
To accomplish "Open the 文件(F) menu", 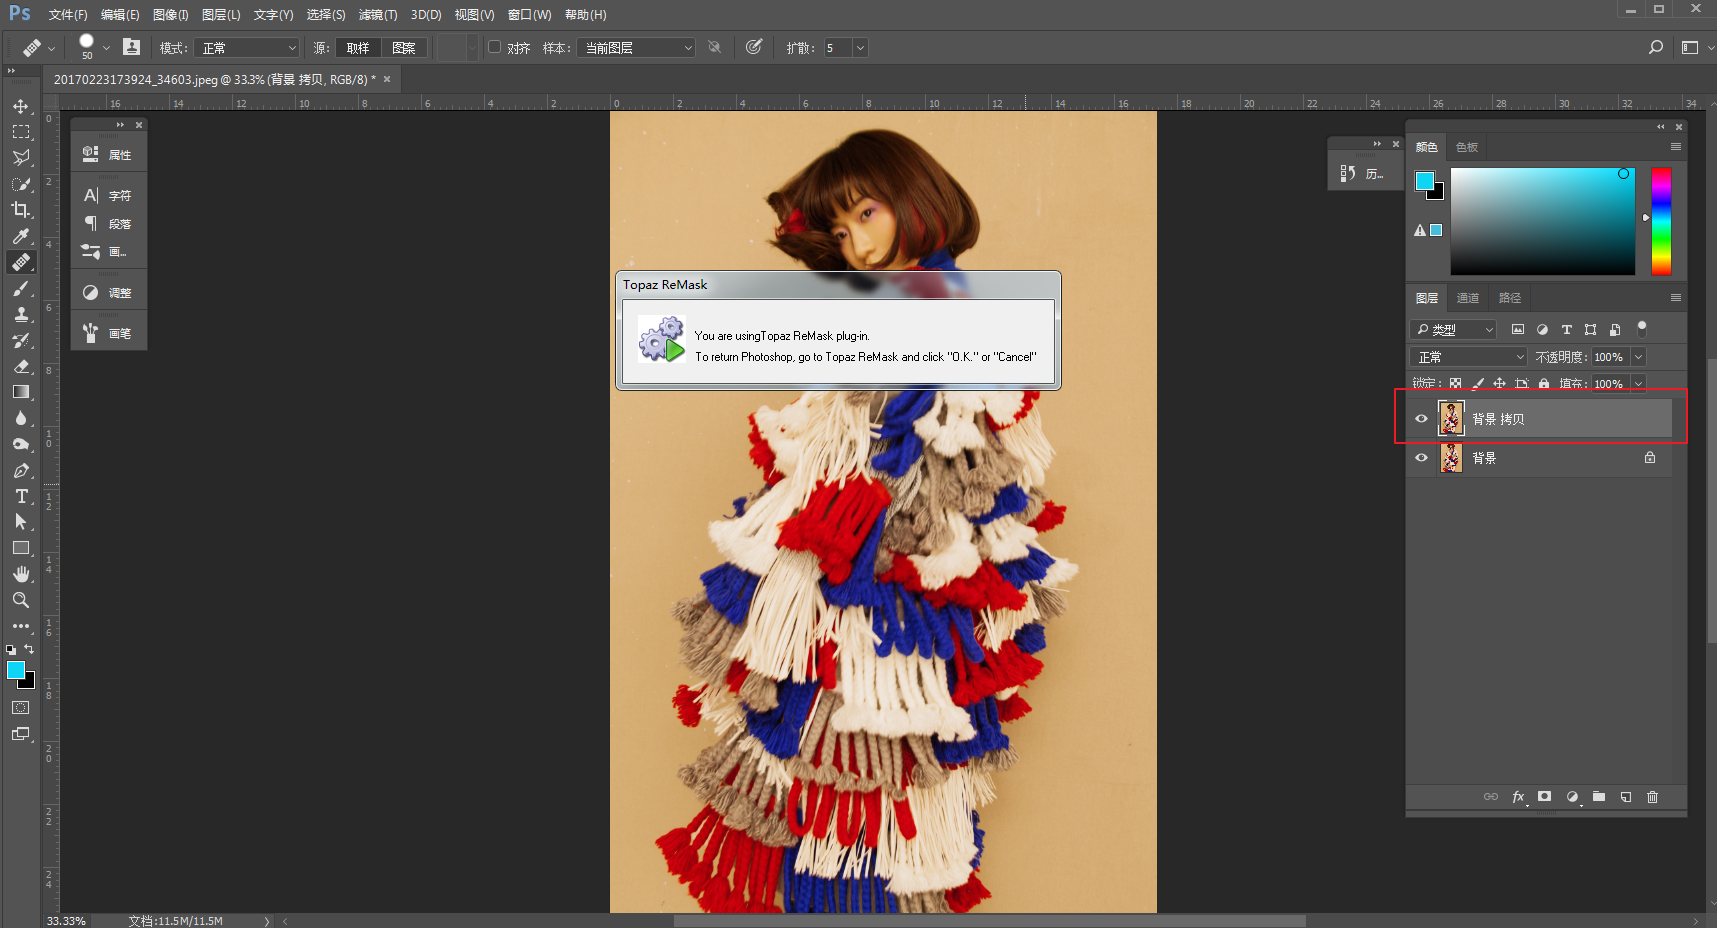I will (x=68, y=15).
